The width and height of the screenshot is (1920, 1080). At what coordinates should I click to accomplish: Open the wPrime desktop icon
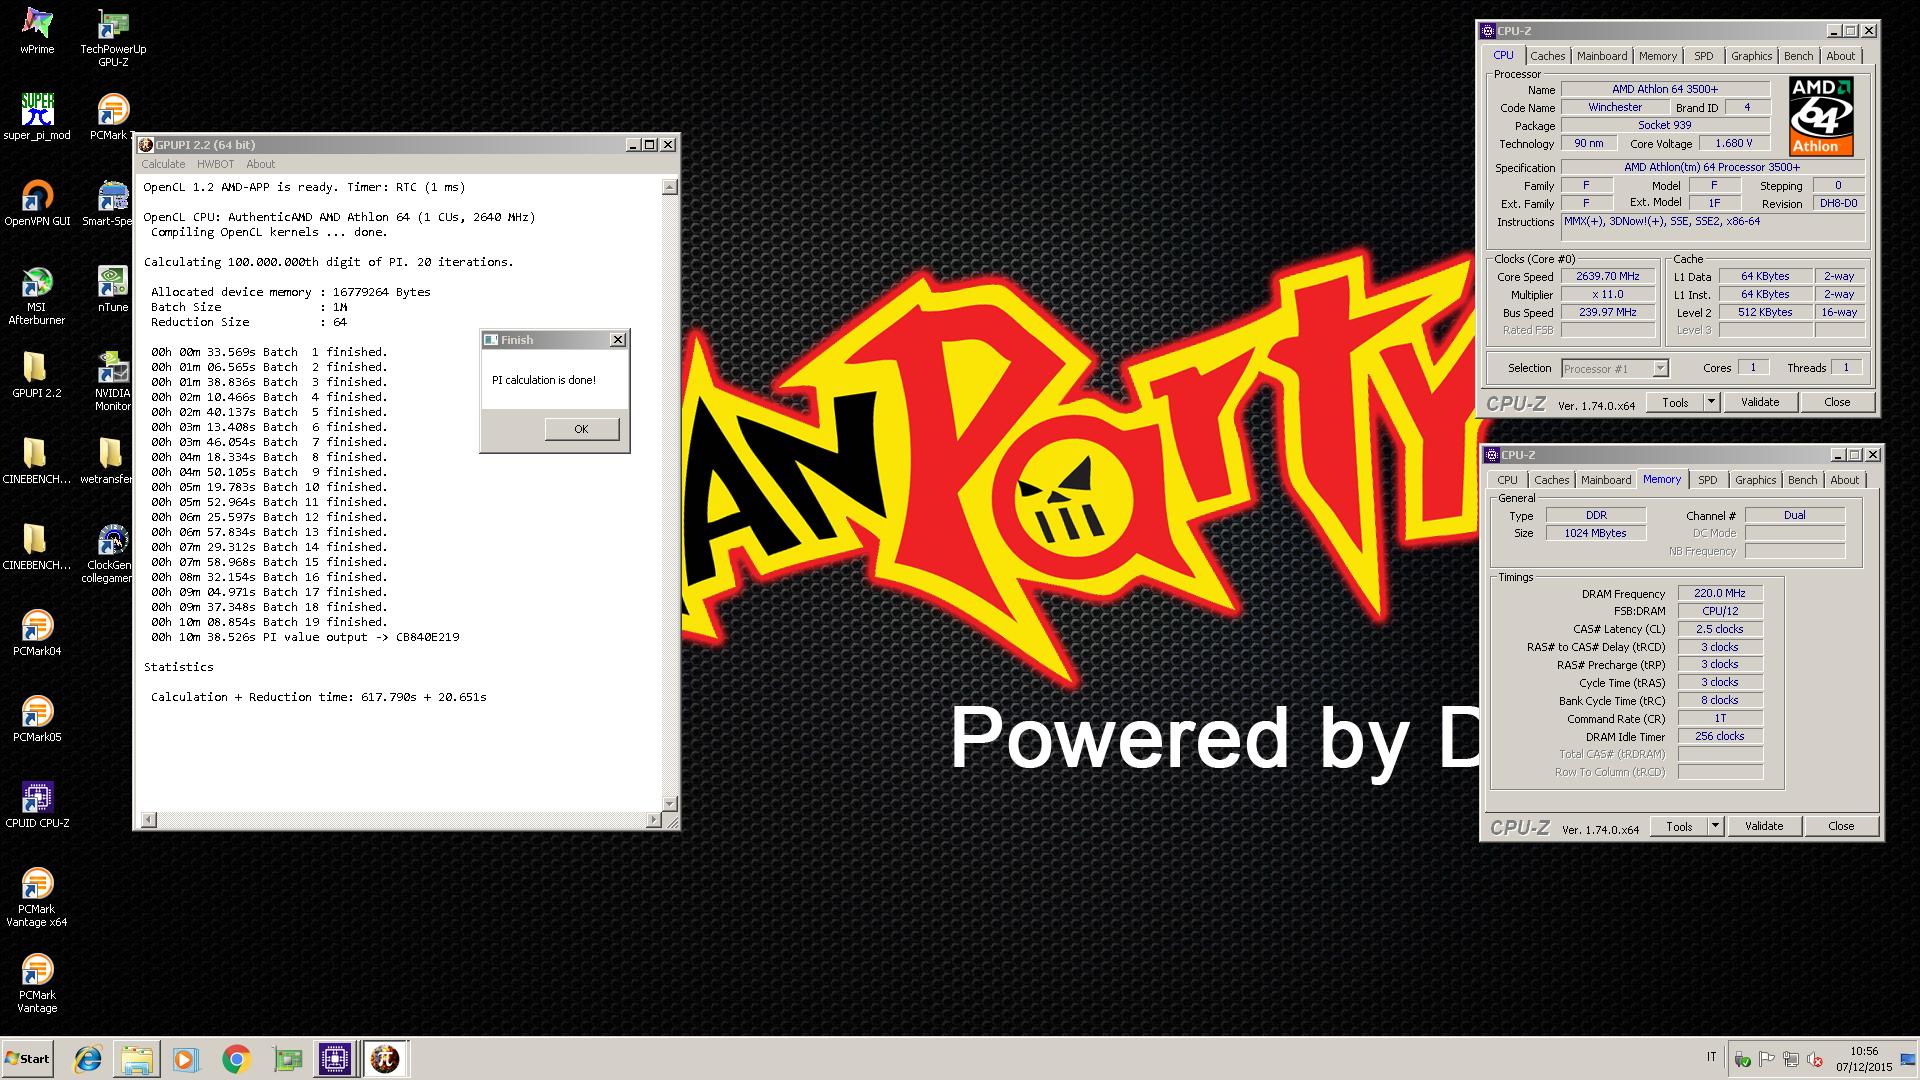37,31
